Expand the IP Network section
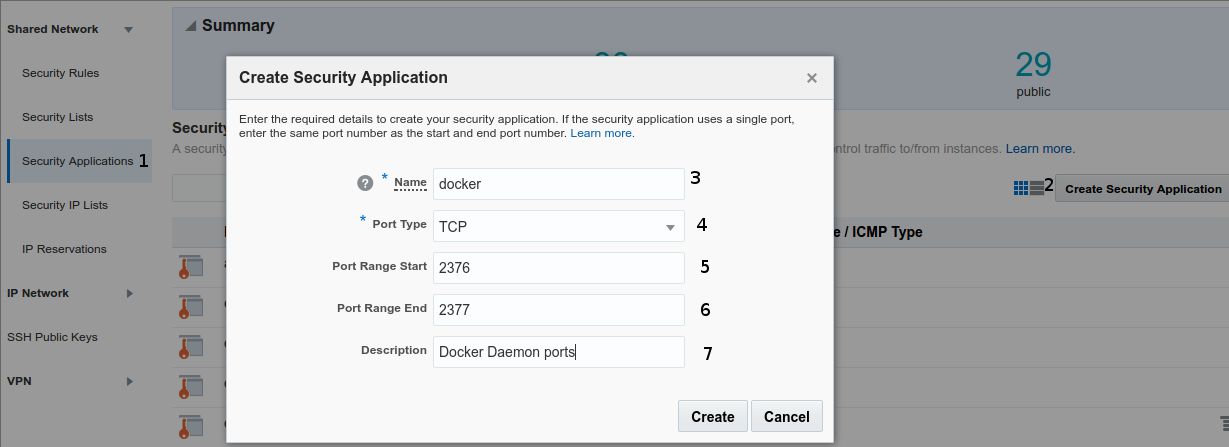Viewport: 1229px width, 447px height. coord(129,294)
